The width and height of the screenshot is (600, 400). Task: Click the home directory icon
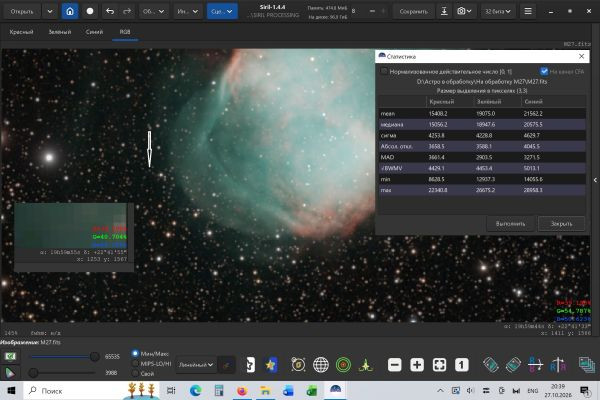coord(70,11)
